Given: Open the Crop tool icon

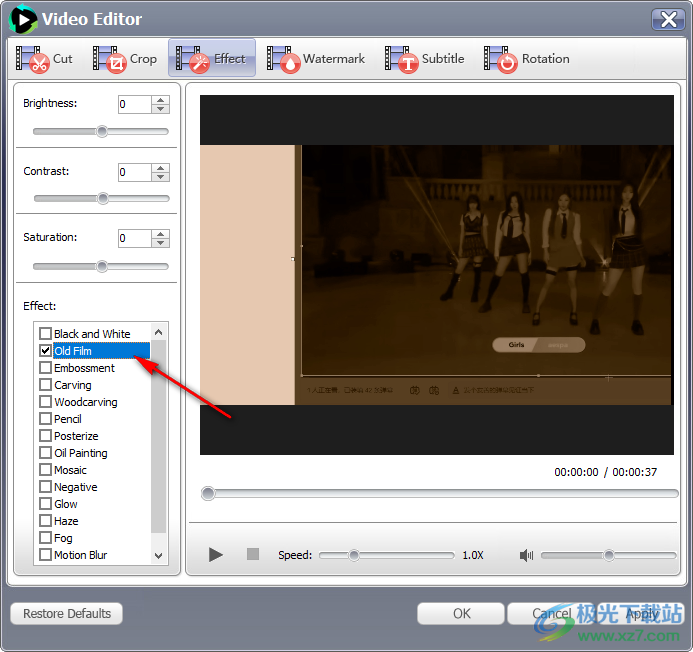Looking at the screenshot, I should click(x=110, y=60).
